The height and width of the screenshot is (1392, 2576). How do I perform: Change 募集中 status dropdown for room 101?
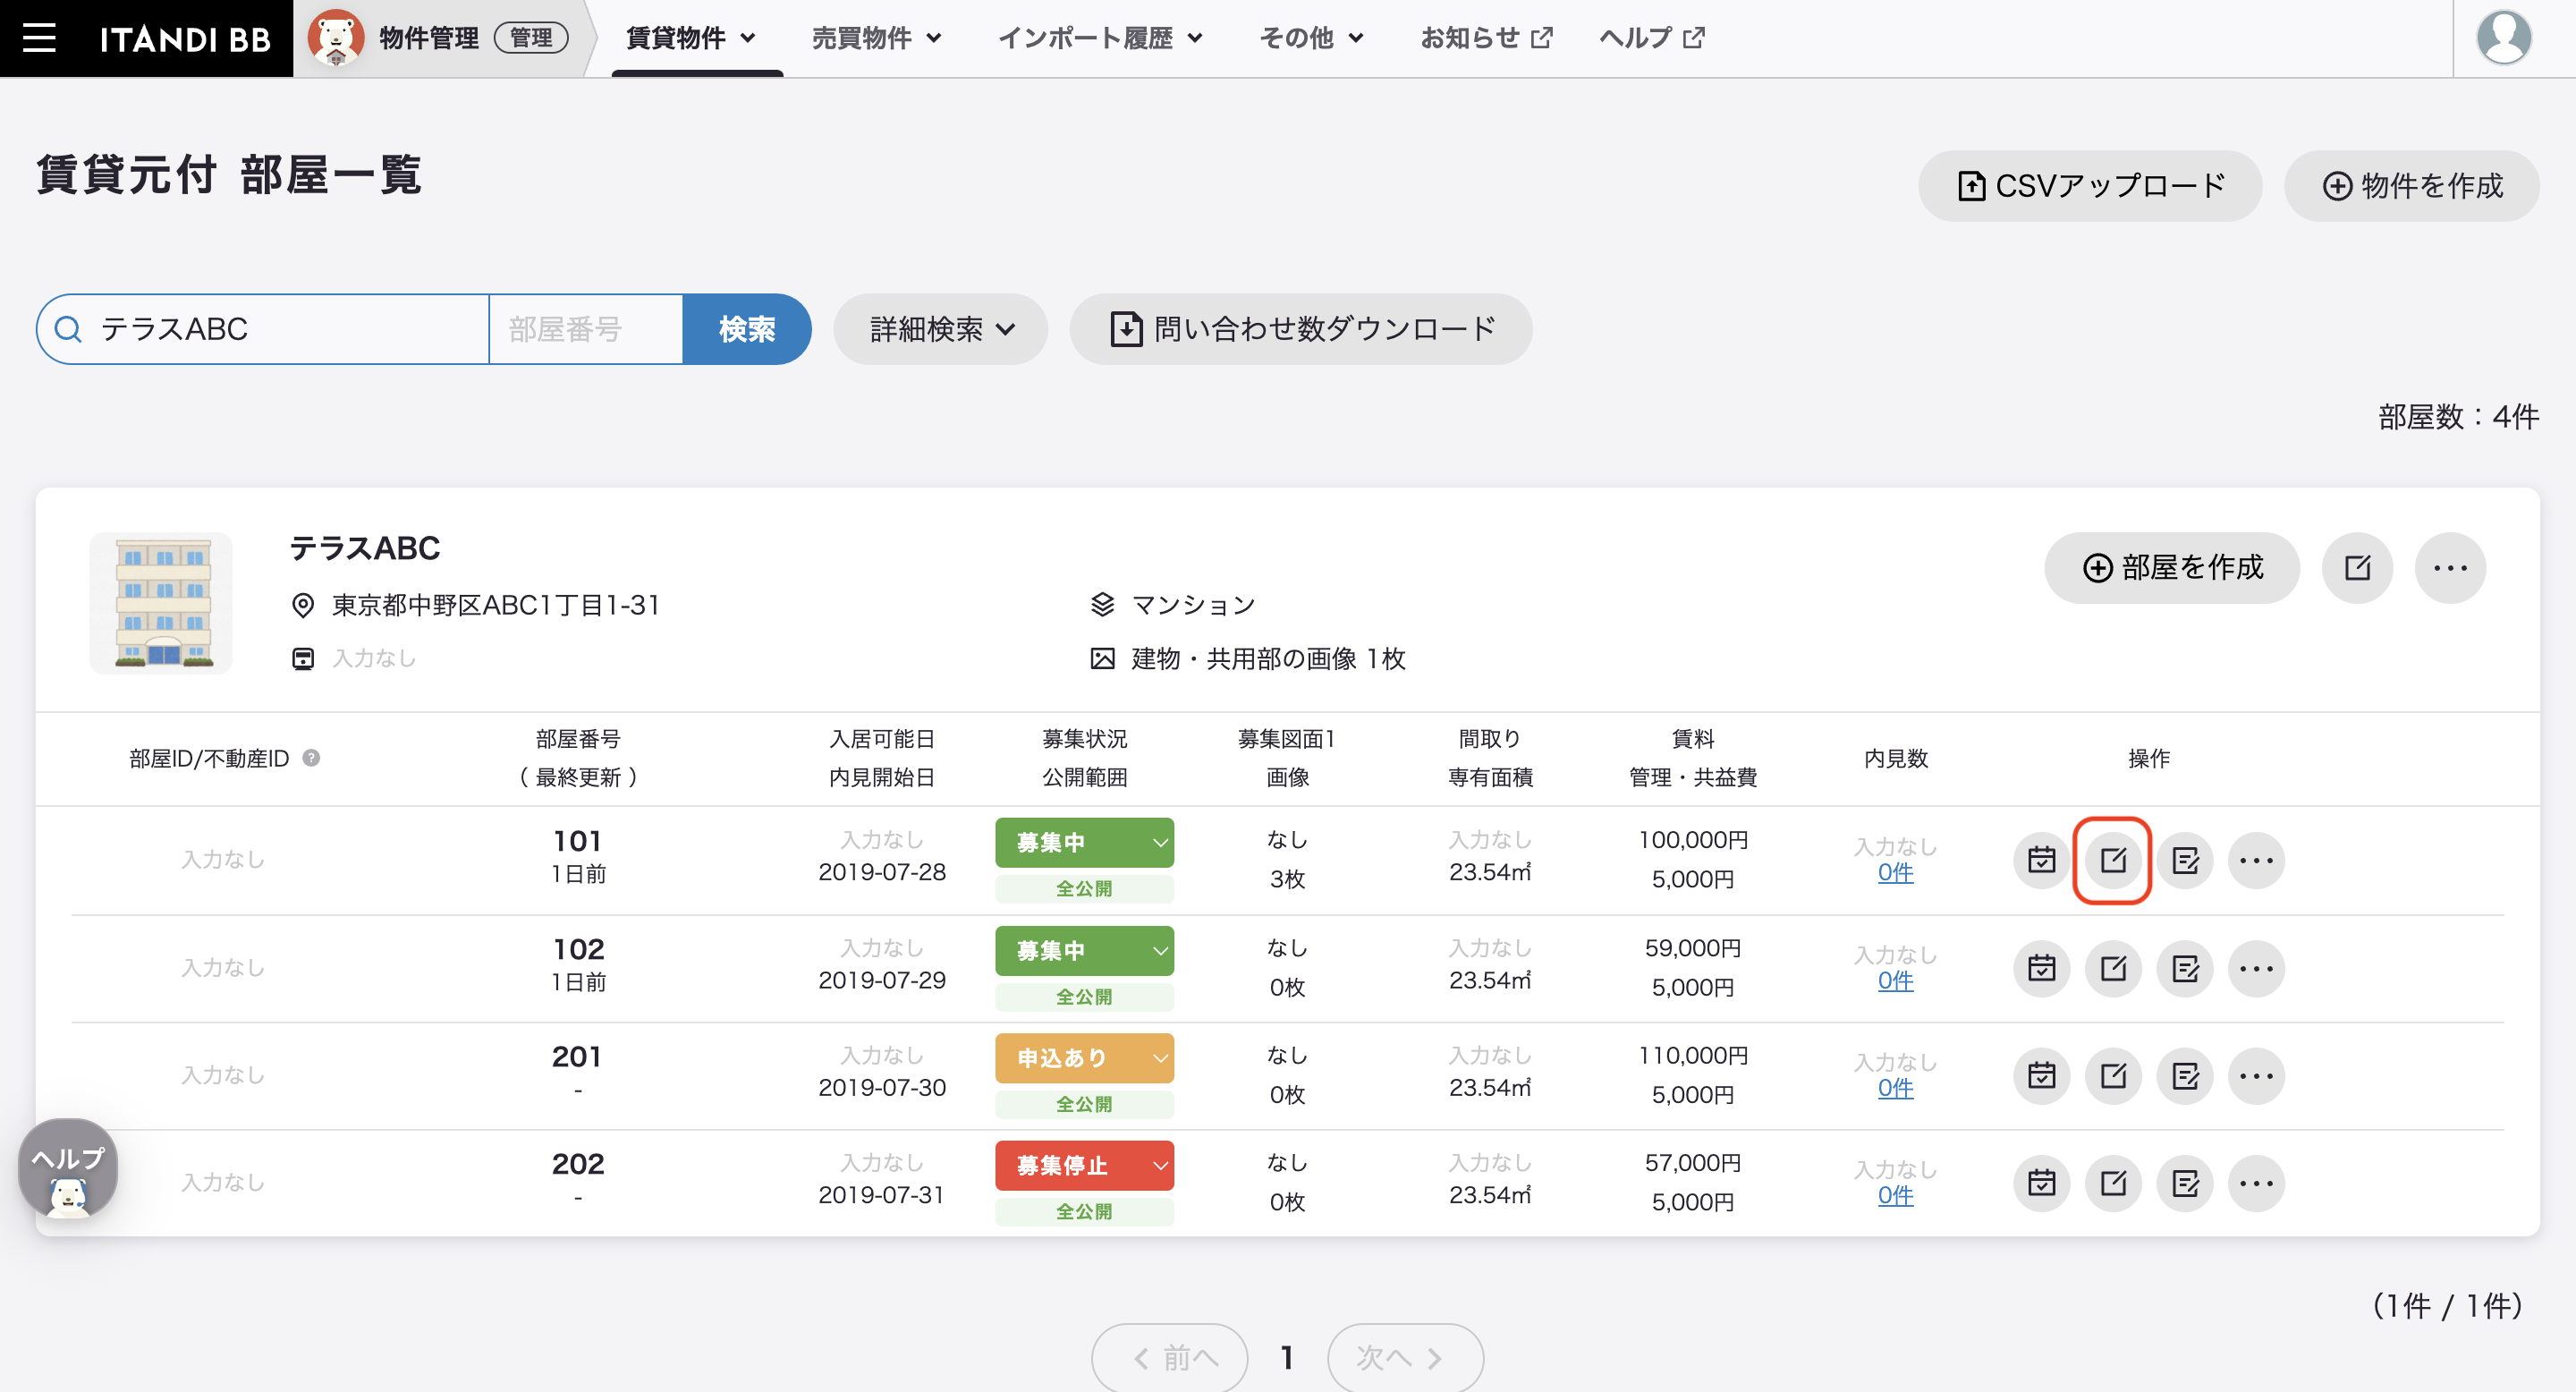[1084, 843]
